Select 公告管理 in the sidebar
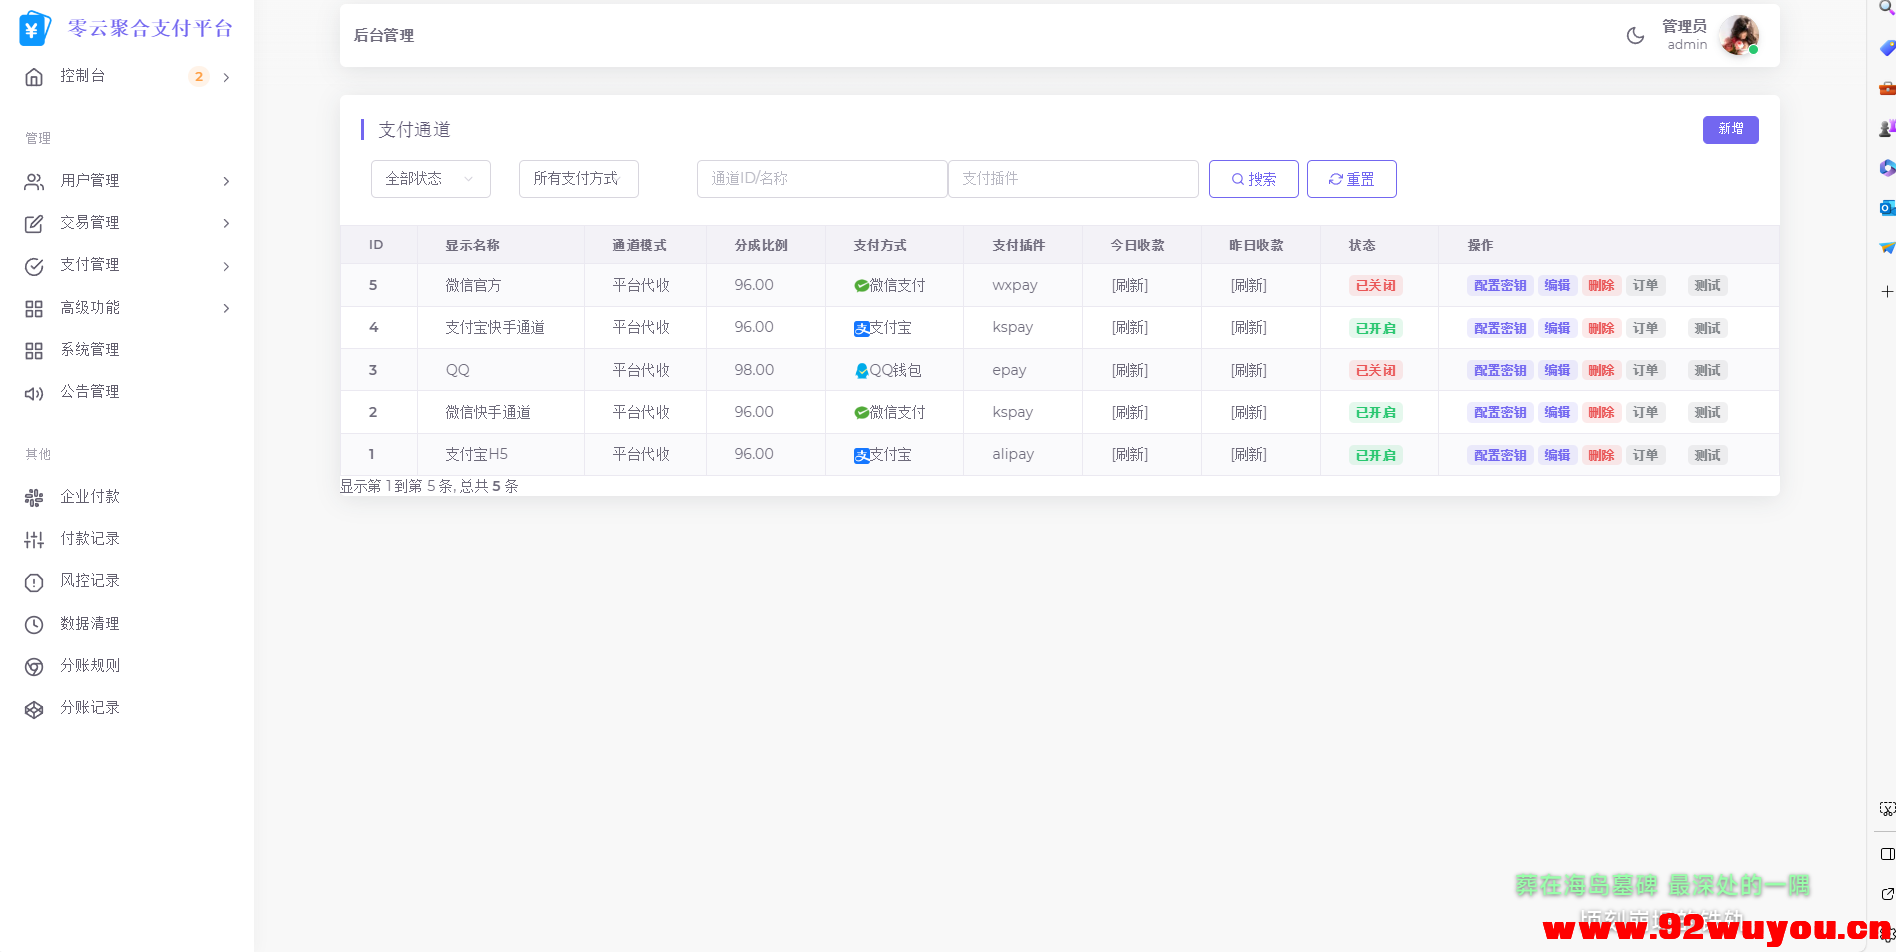 (89, 391)
